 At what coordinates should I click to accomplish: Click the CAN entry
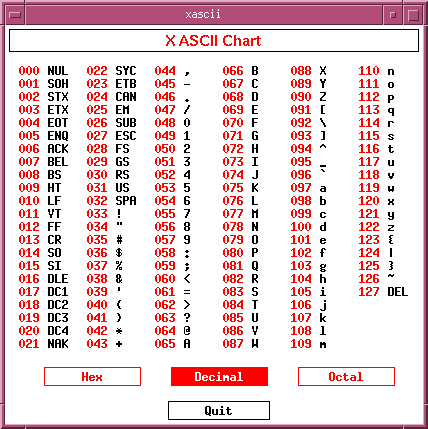[x=126, y=97]
